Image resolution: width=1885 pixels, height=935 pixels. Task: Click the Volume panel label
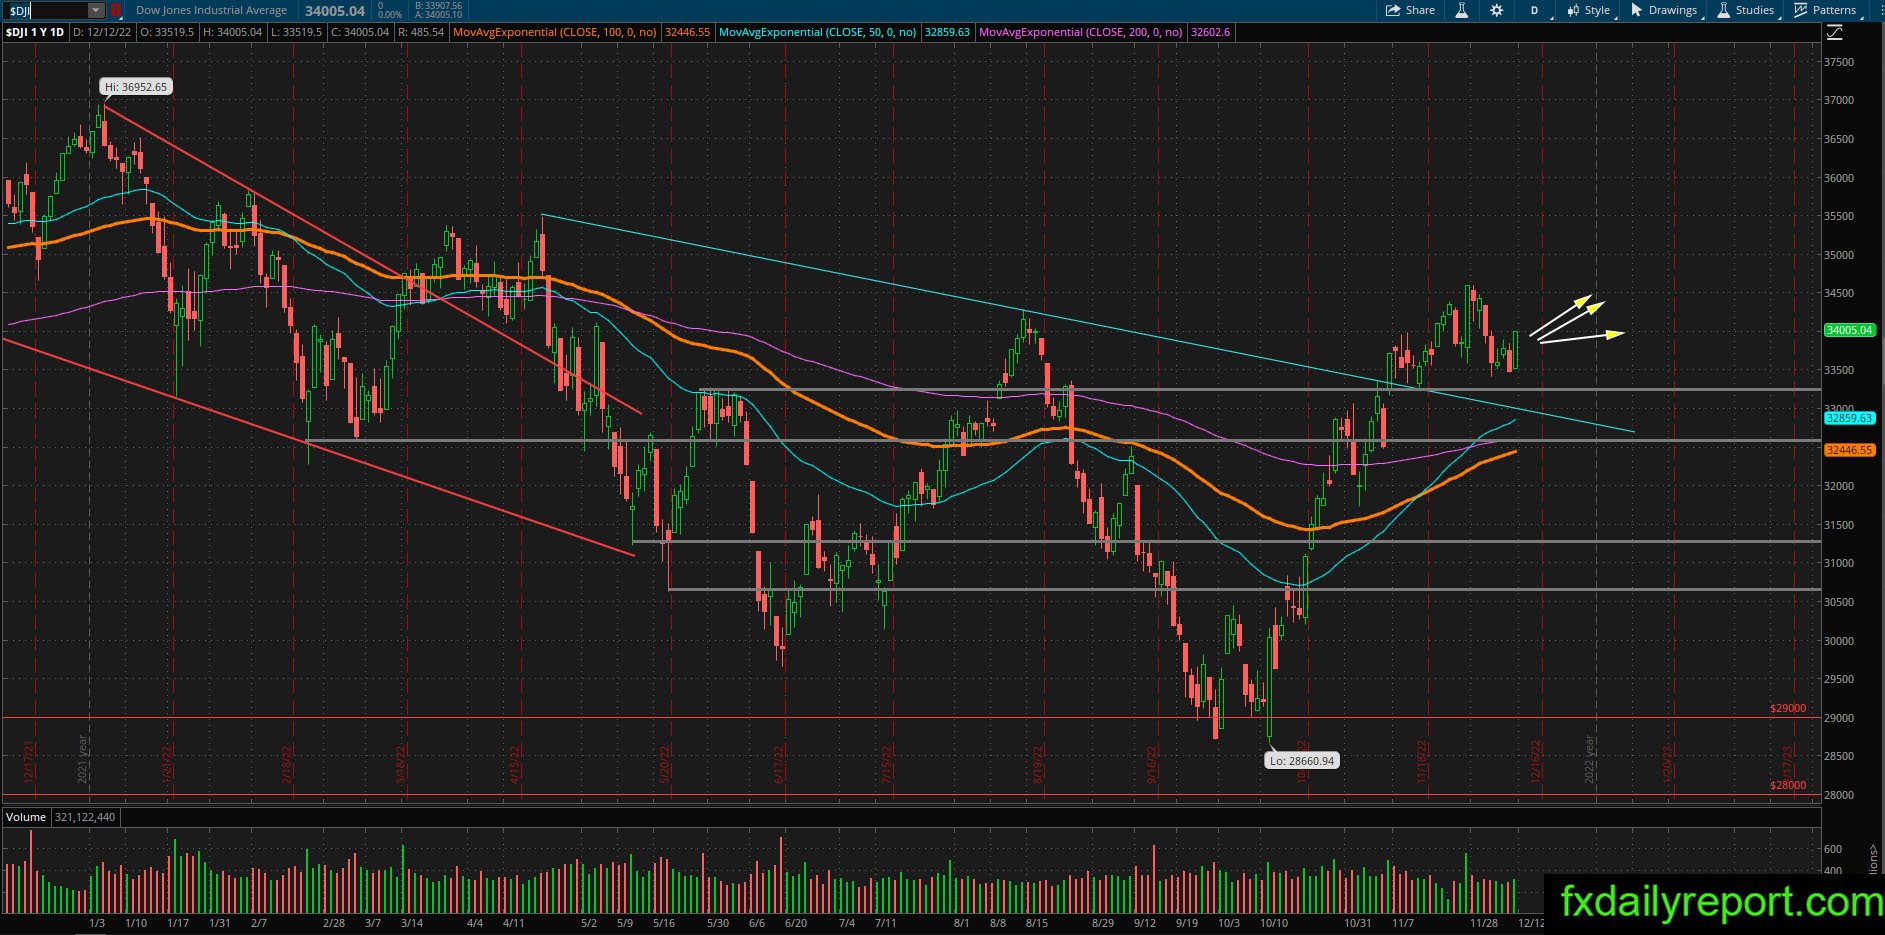pos(26,817)
